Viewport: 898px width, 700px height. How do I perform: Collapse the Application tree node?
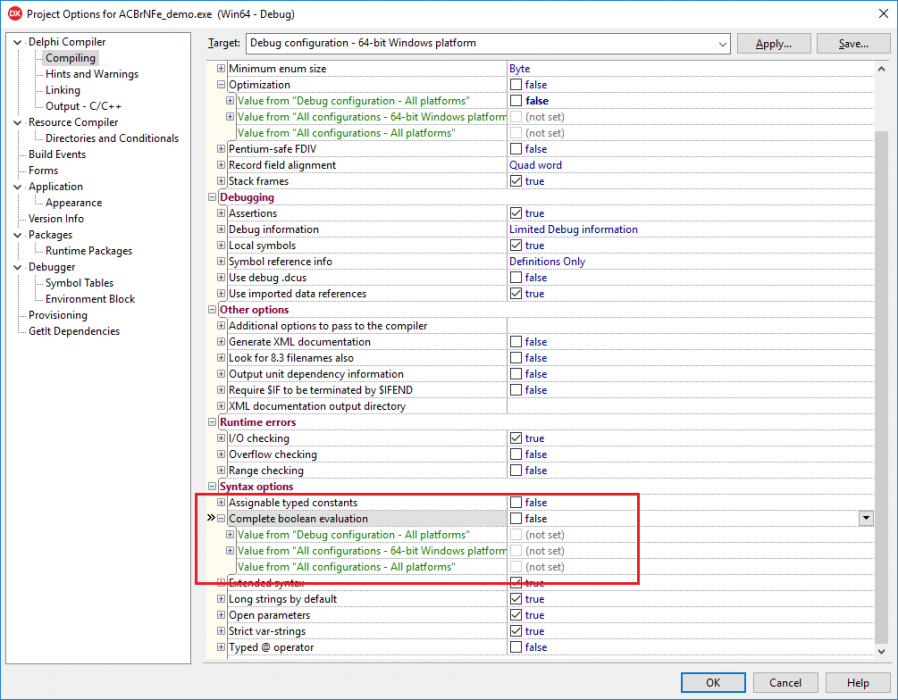click(x=18, y=187)
